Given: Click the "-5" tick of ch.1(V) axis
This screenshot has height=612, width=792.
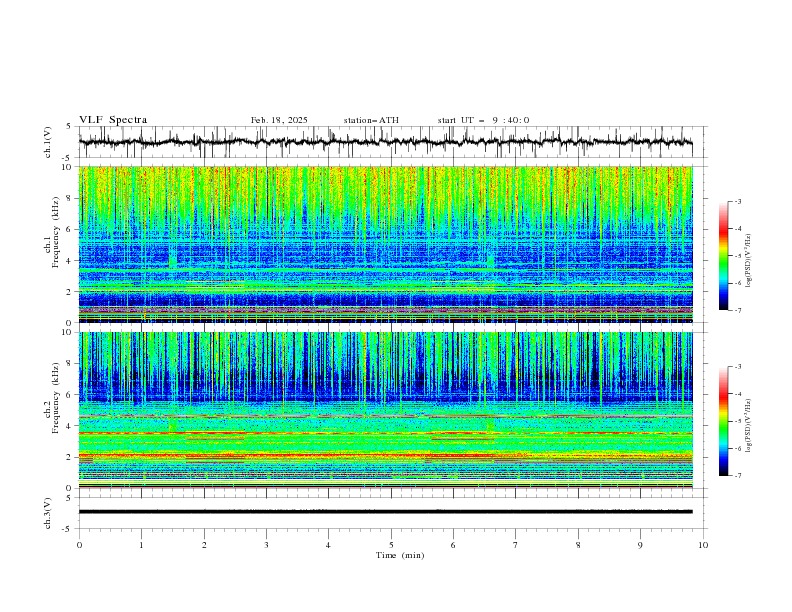Looking at the screenshot, I should pyautogui.click(x=67, y=158).
